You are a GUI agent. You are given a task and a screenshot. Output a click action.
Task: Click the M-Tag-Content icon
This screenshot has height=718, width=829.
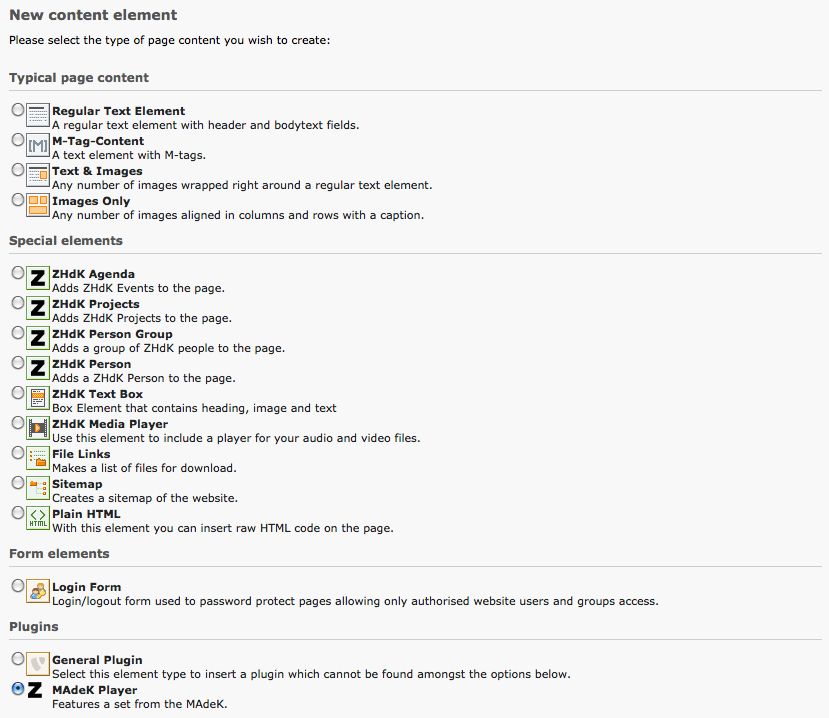pyautogui.click(x=38, y=145)
